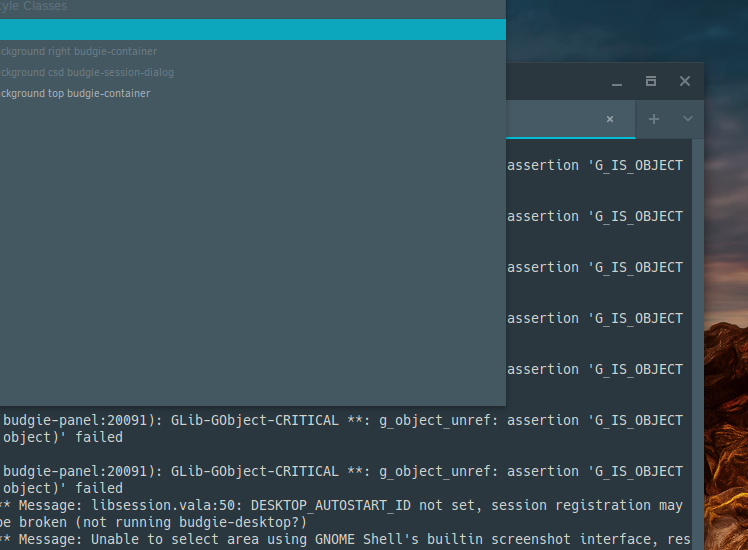Expand the terminal tab list chevron
The height and width of the screenshot is (550, 748).
click(x=687, y=118)
